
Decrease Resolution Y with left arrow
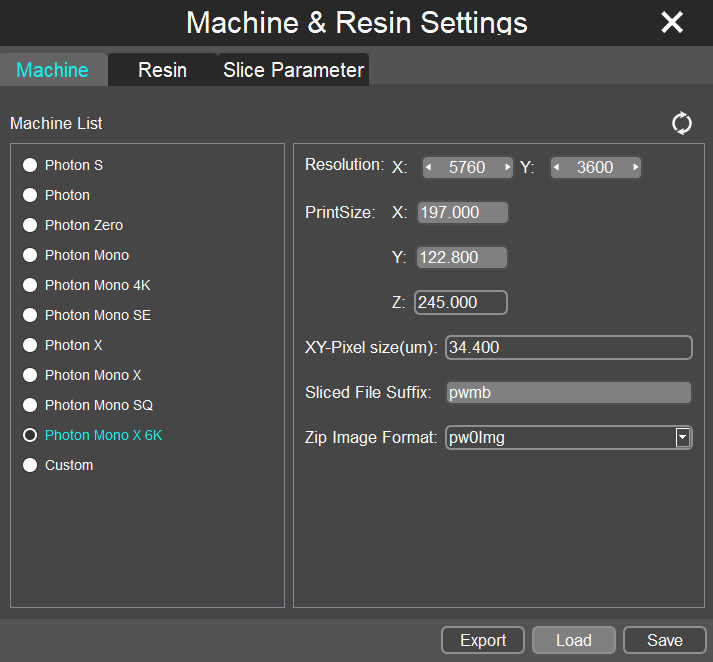[556, 167]
